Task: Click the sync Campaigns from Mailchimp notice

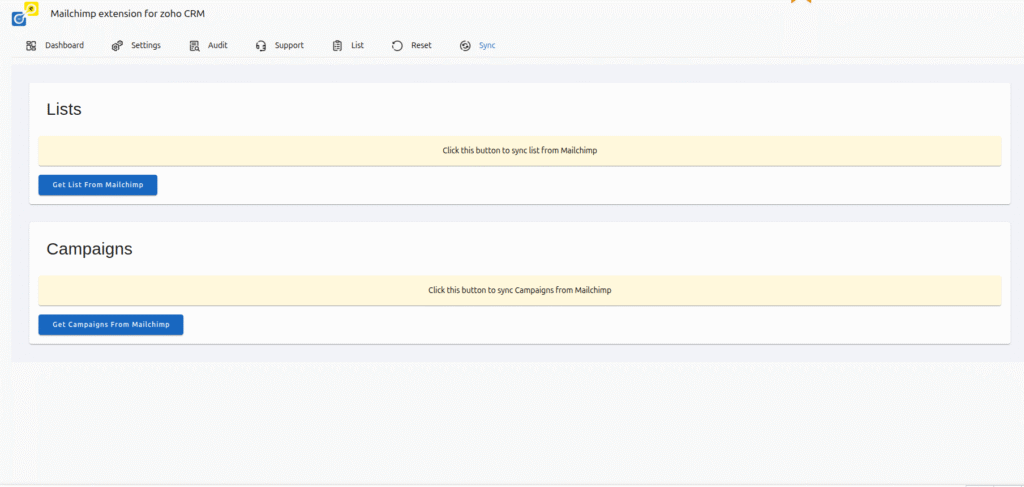Action: pyautogui.click(x=520, y=291)
